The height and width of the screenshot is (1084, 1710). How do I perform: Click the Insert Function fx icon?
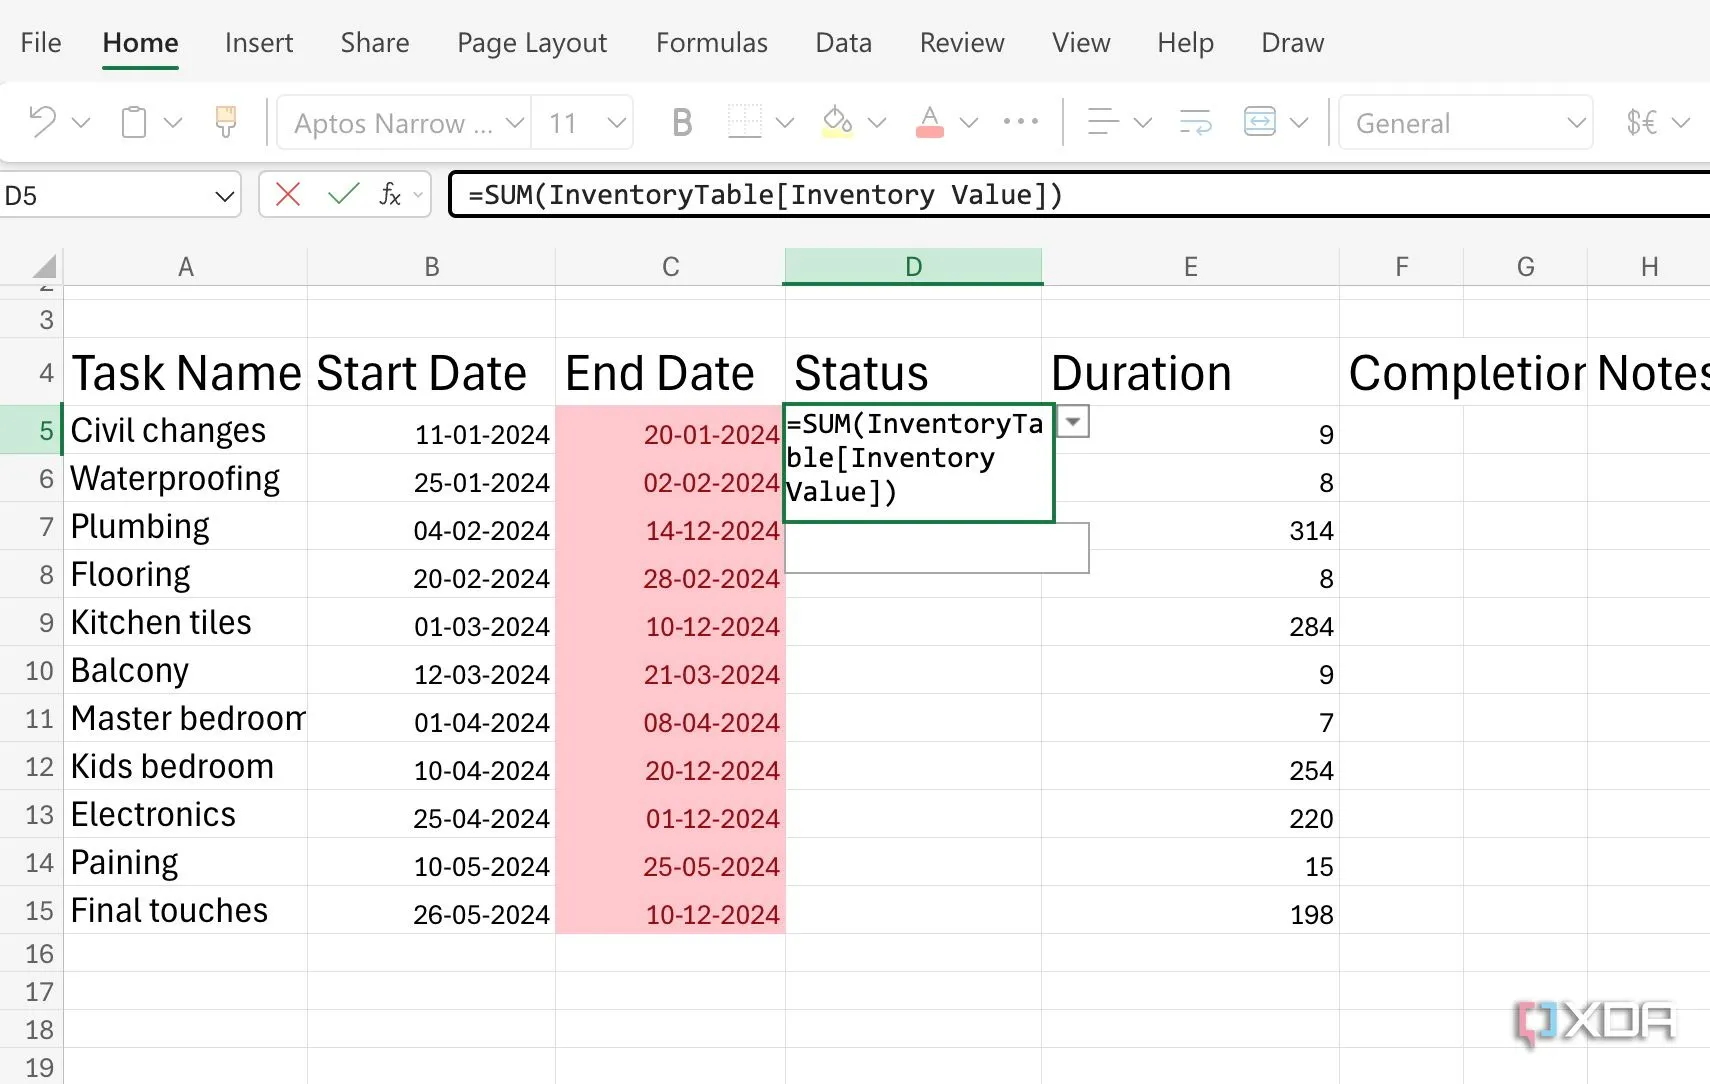click(x=390, y=194)
